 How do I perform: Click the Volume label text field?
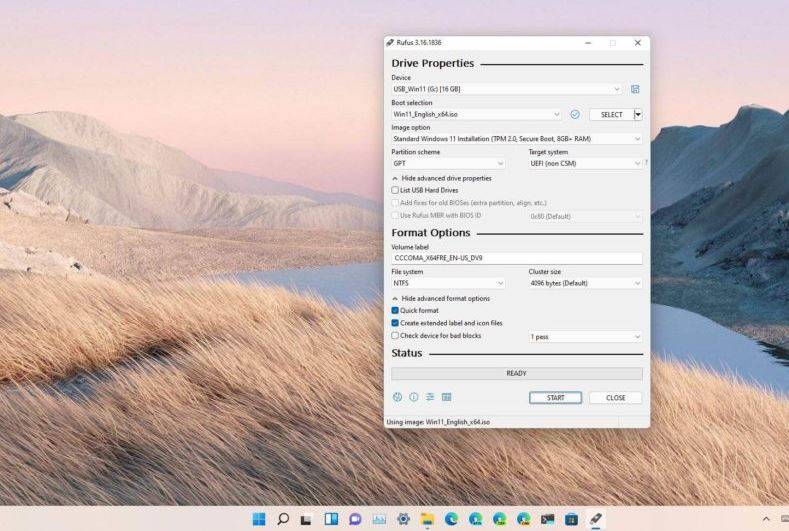[x=517, y=258]
